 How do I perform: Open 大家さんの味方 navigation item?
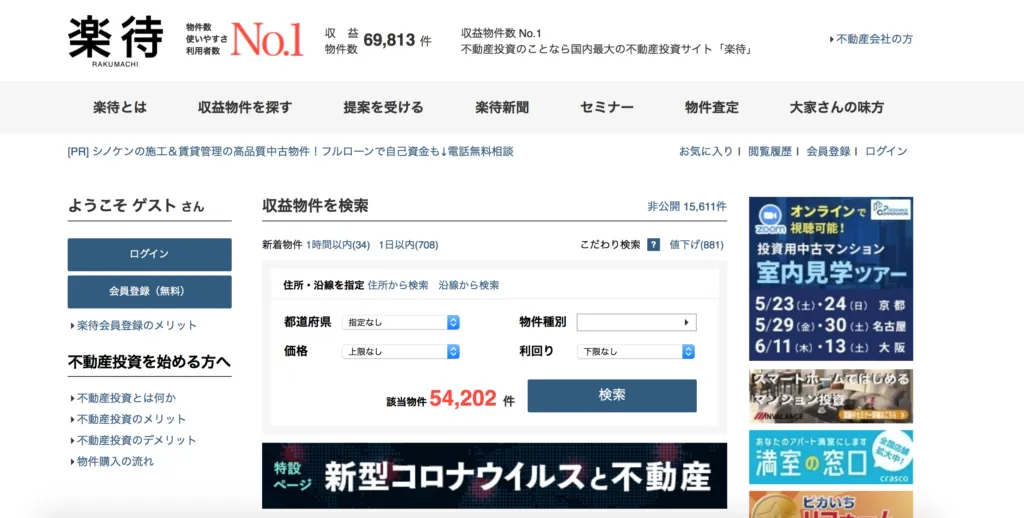pyautogui.click(x=837, y=107)
